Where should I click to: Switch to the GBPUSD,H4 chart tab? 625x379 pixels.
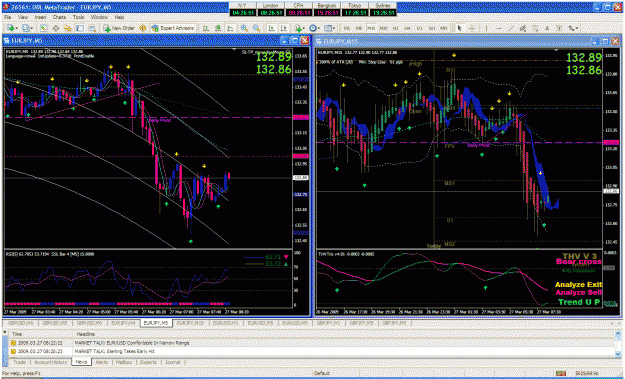click(x=22, y=323)
